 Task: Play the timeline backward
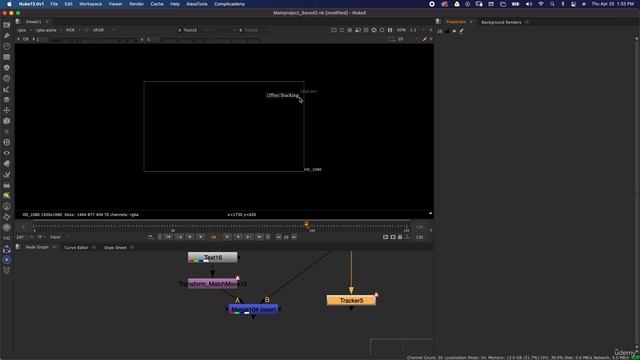[x=200, y=237]
